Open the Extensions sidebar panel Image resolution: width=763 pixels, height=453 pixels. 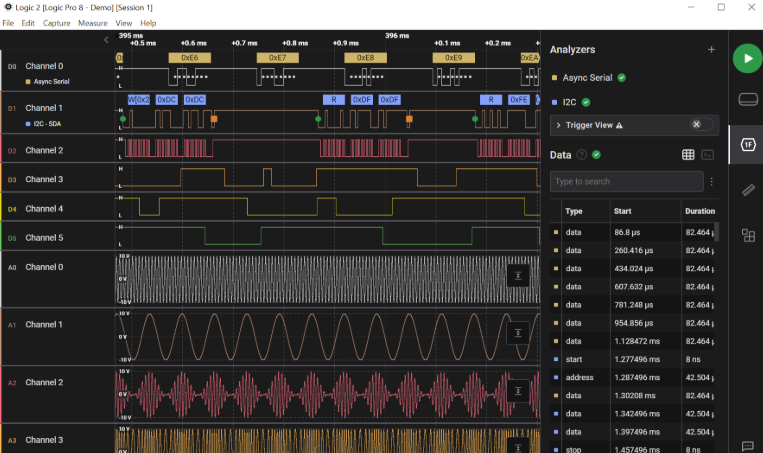[x=747, y=235]
